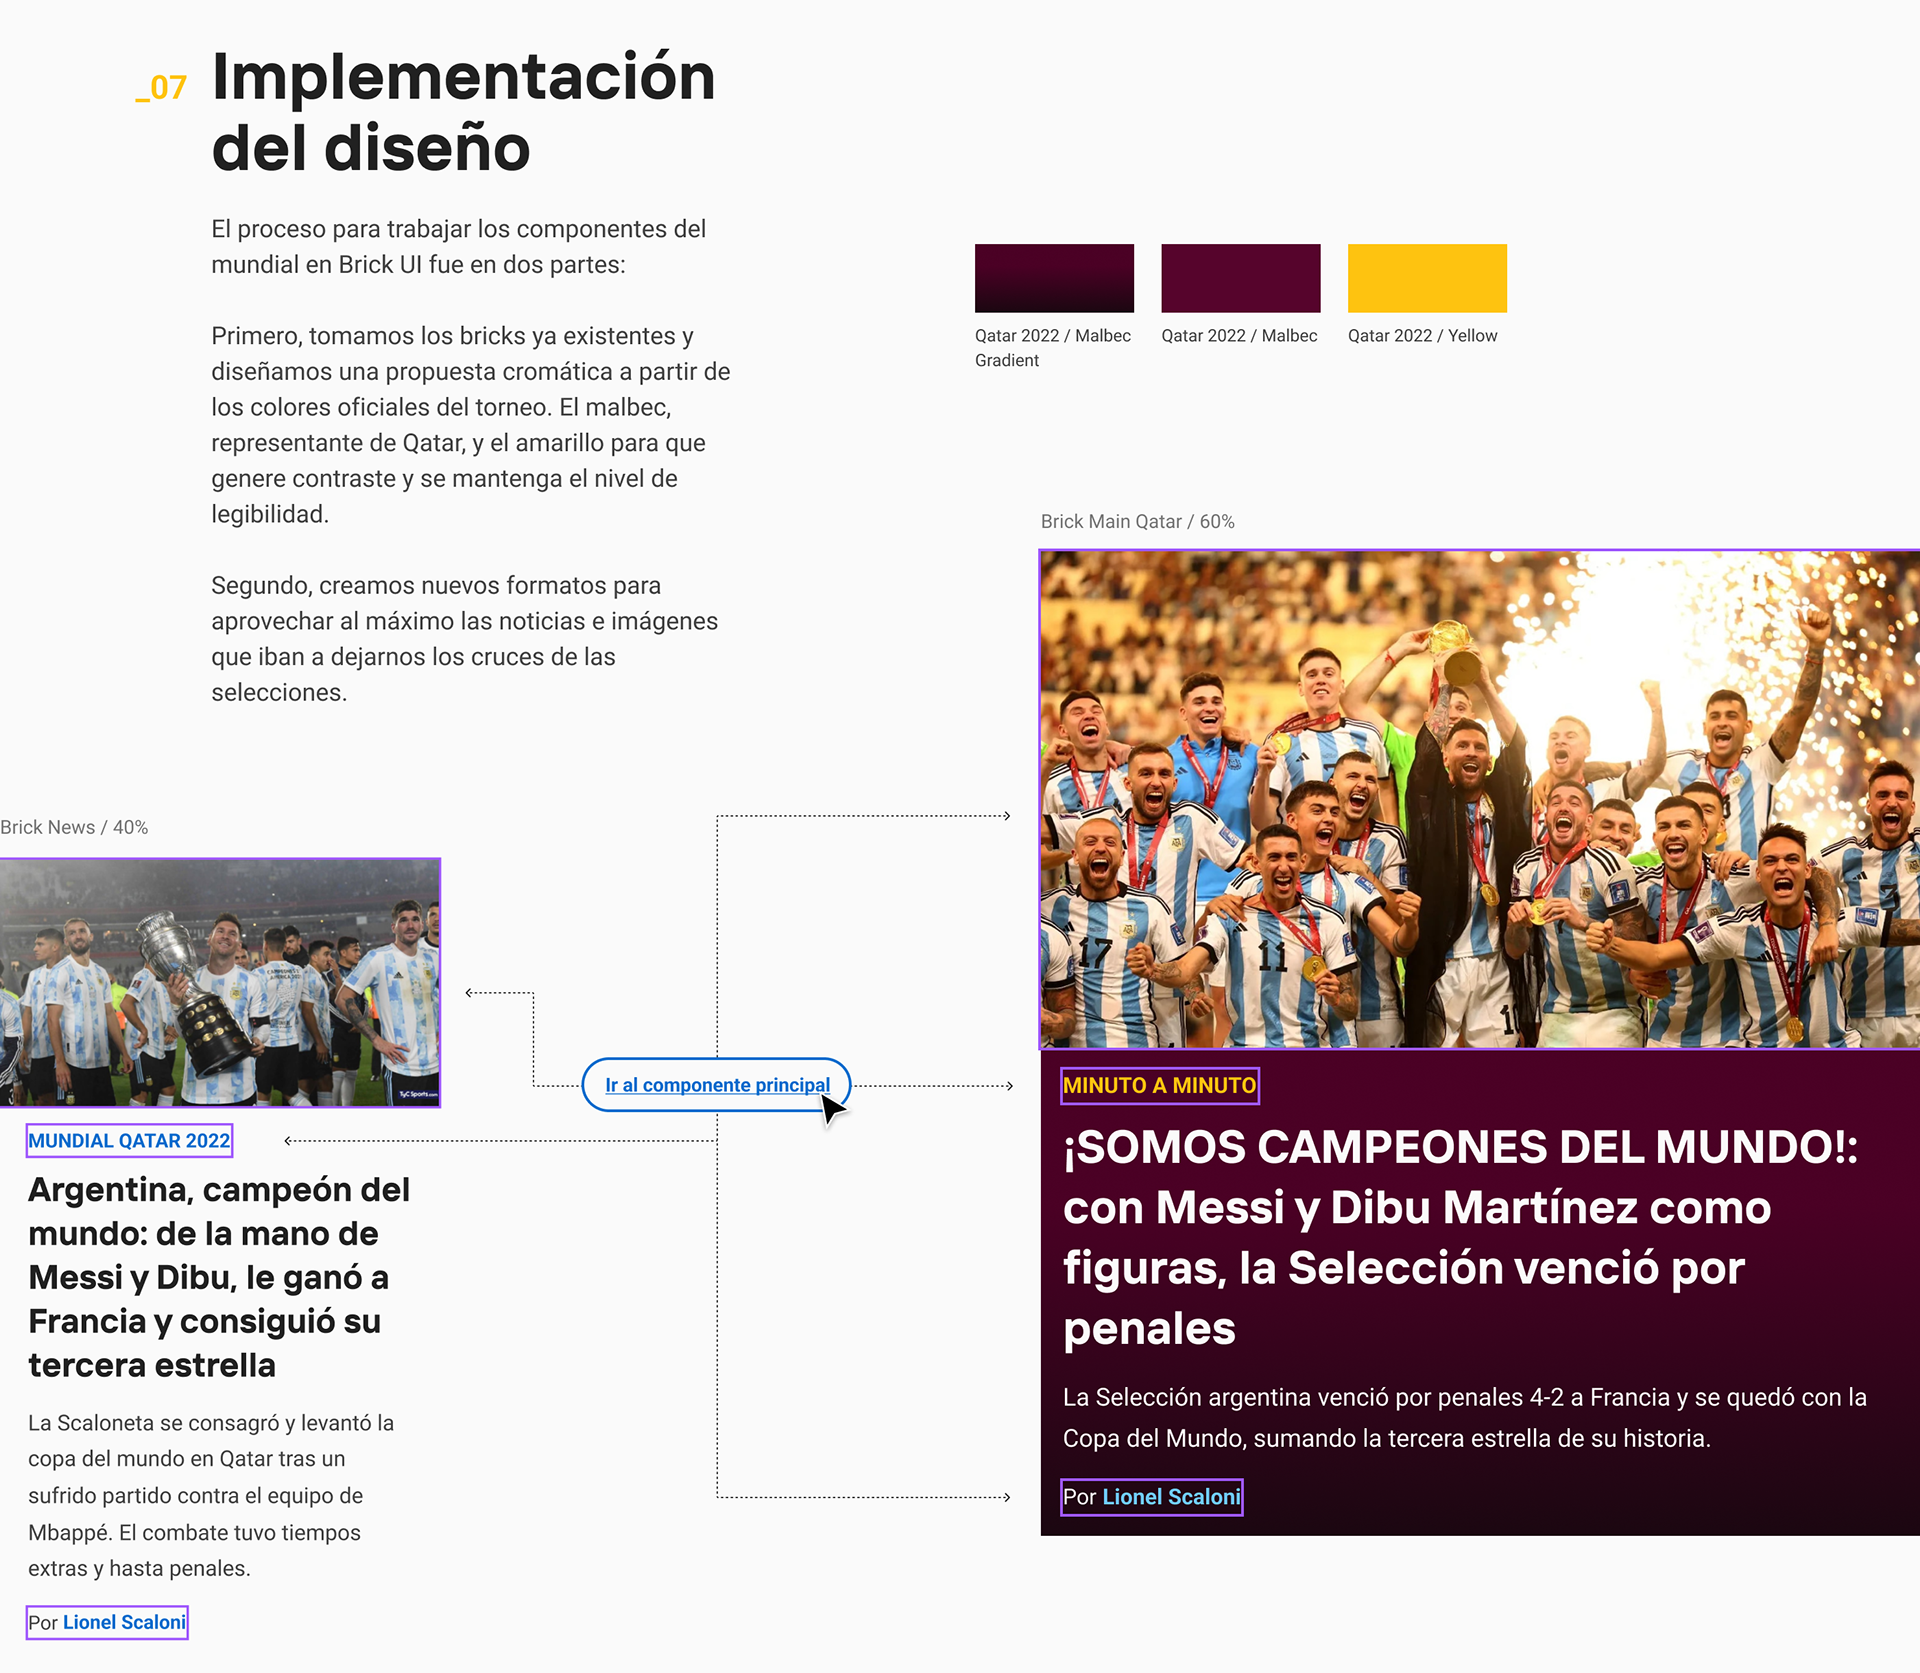Click the World Cup celebration main image
The width and height of the screenshot is (1920, 1673).
pos(1480,799)
